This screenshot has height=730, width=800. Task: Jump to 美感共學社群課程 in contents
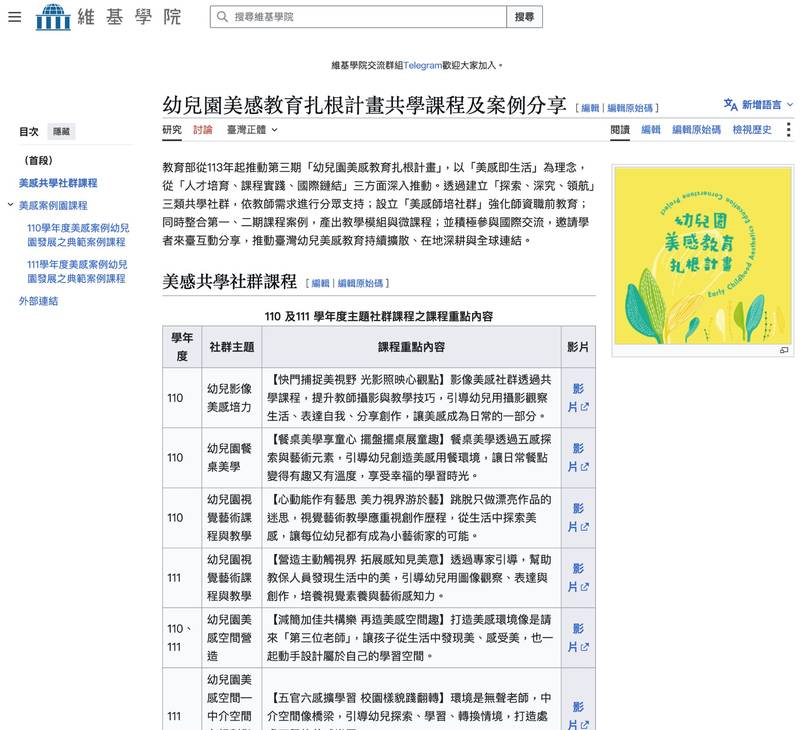[58, 183]
